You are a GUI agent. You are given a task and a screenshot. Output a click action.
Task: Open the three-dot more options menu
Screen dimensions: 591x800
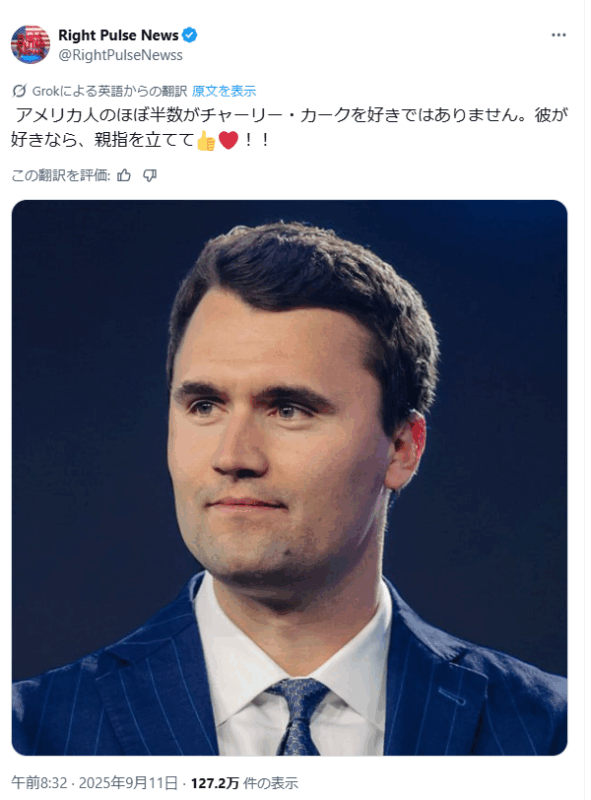click(558, 35)
